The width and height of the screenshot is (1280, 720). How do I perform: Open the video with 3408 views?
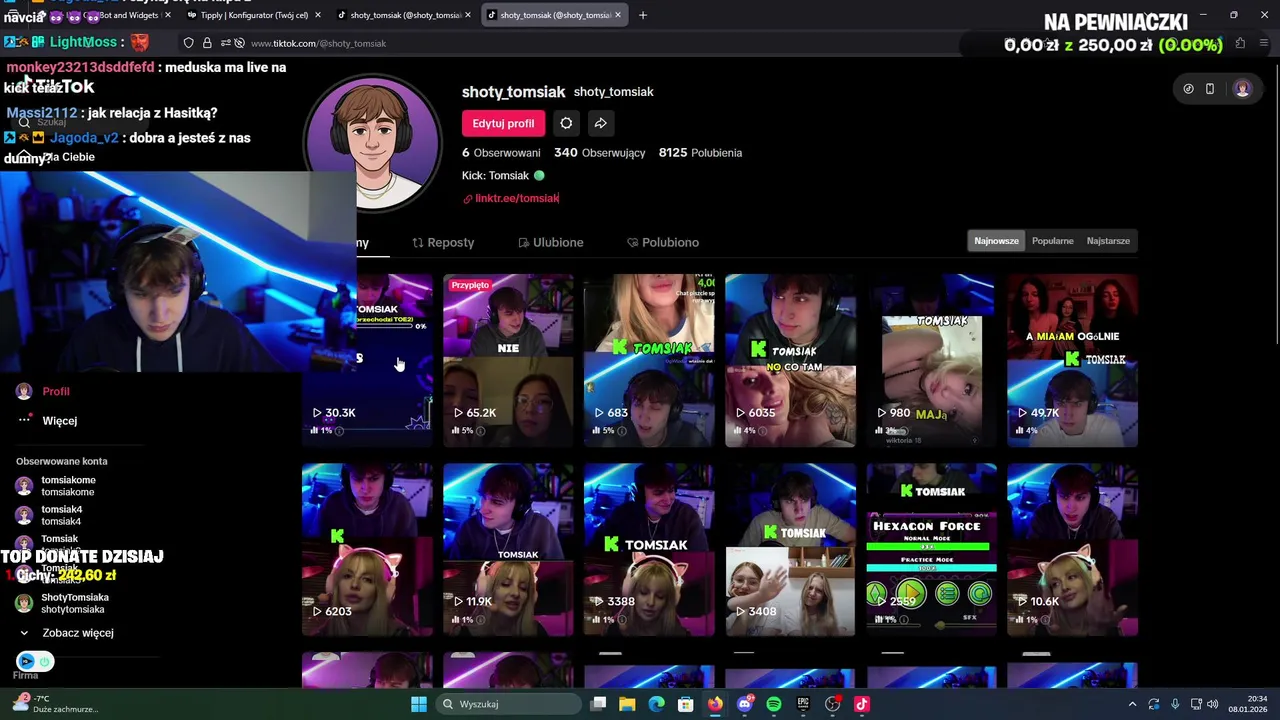pyautogui.click(x=790, y=549)
